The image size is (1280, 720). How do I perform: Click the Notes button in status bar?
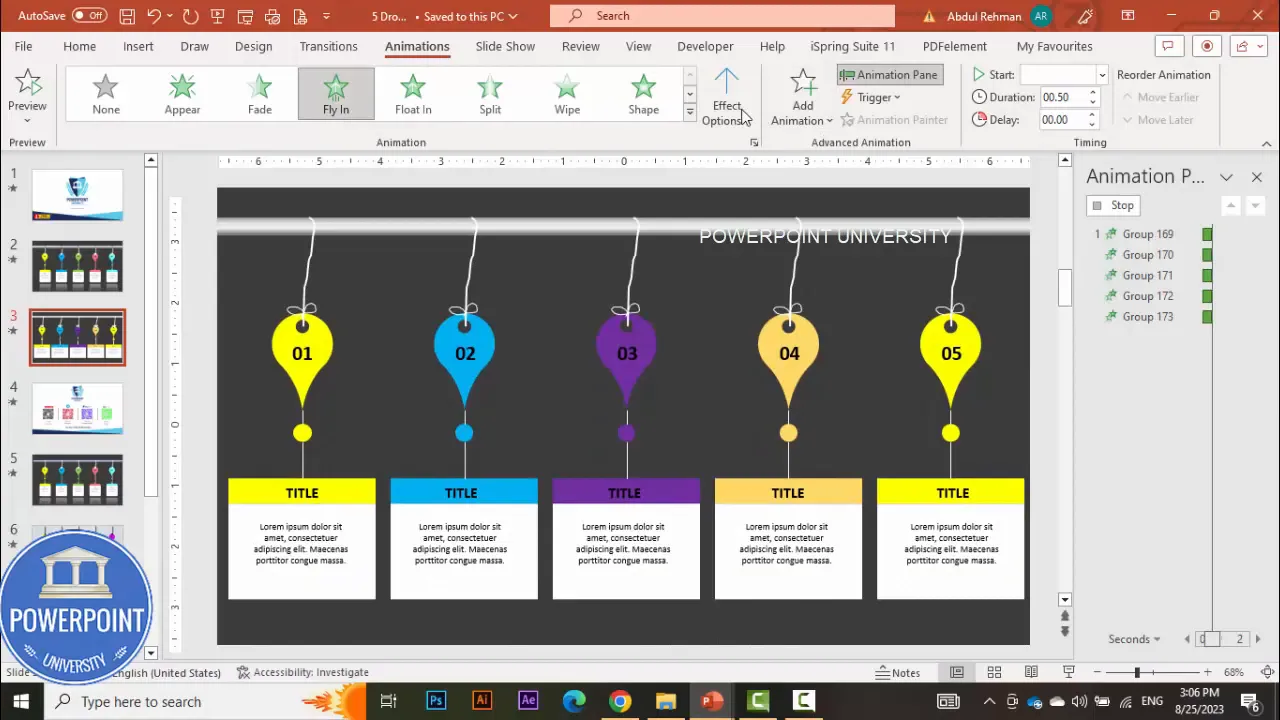pos(898,672)
